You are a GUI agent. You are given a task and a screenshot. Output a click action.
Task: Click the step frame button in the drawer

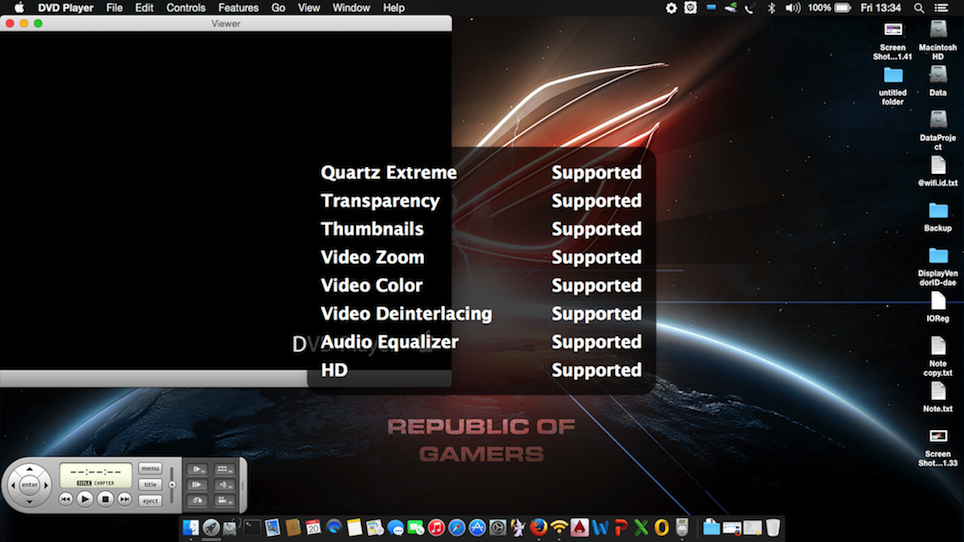click(x=197, y=485)
